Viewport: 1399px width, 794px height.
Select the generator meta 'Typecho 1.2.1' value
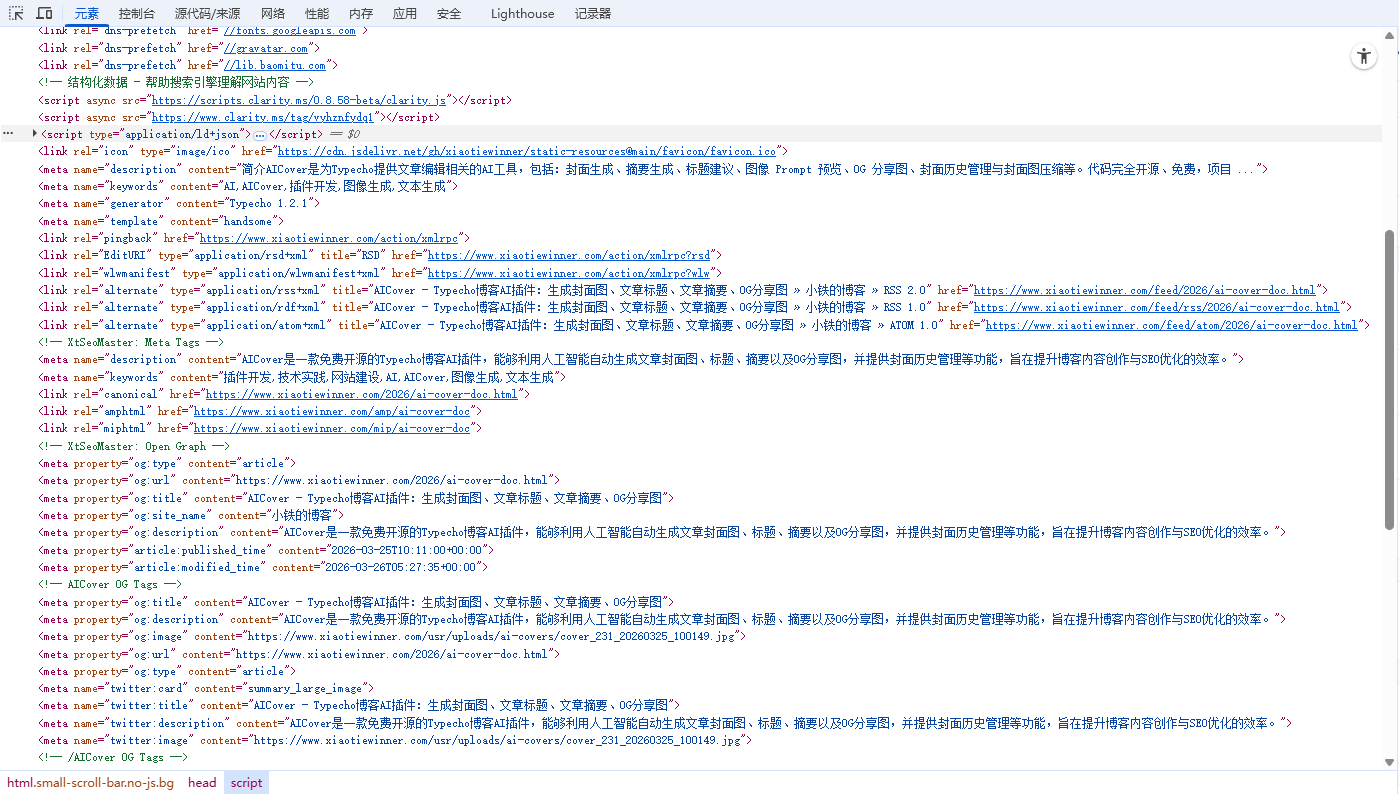270,203
